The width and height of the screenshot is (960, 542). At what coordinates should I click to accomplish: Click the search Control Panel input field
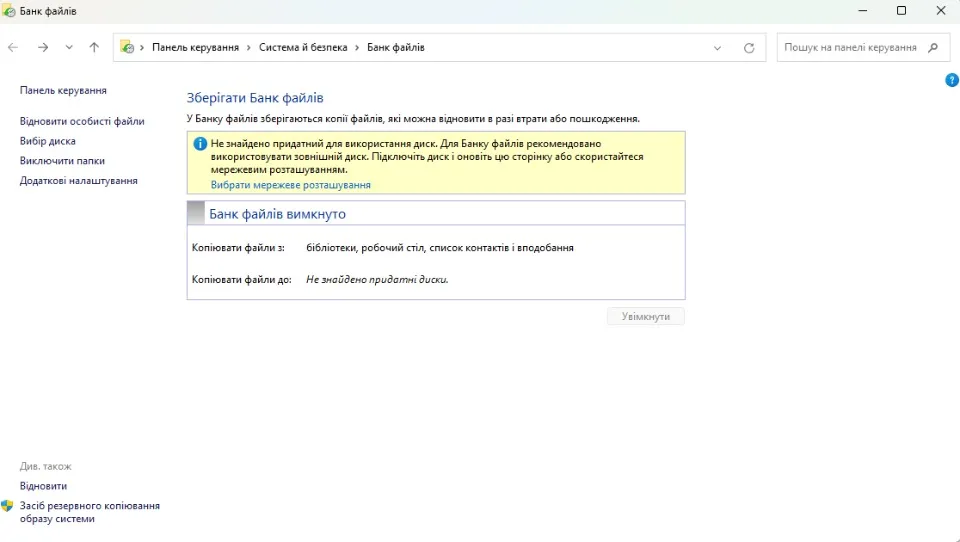(x=850, y=47)
